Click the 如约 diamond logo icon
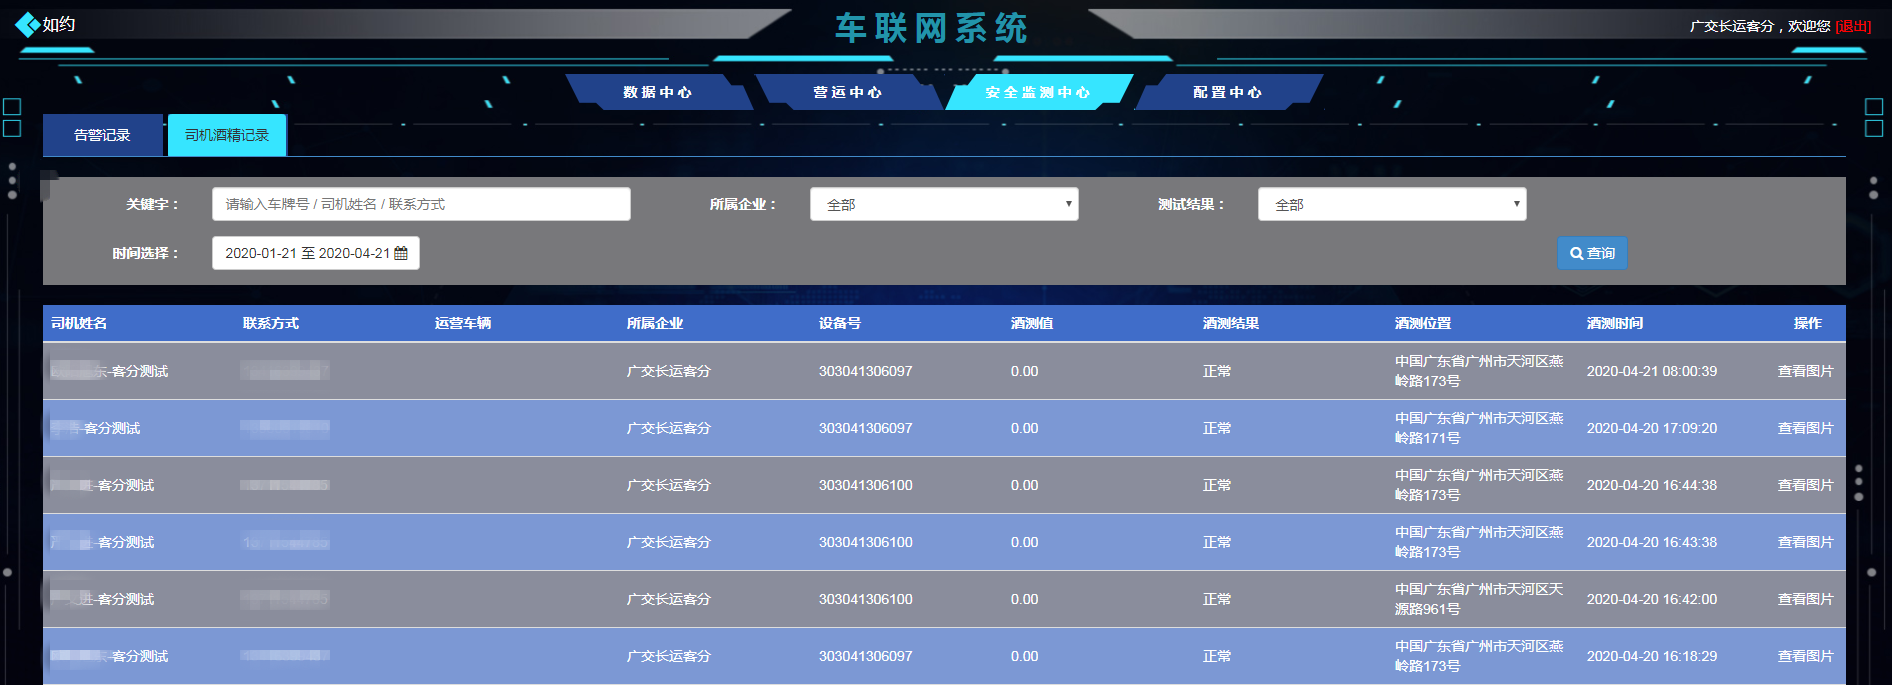This screenshot has height=685, width=1892. [27, 25]
